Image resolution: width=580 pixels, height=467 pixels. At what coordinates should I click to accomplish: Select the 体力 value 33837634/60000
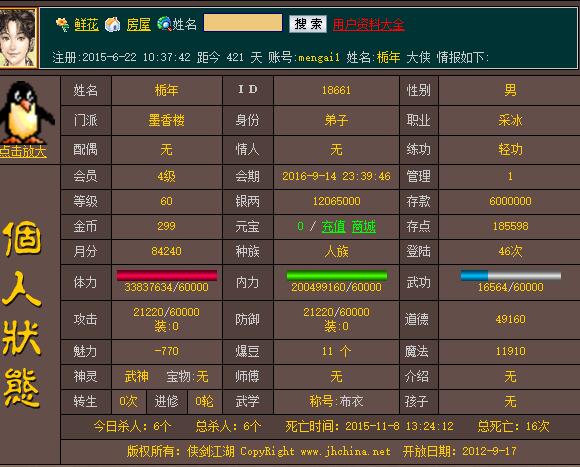(x=166, y=287)
